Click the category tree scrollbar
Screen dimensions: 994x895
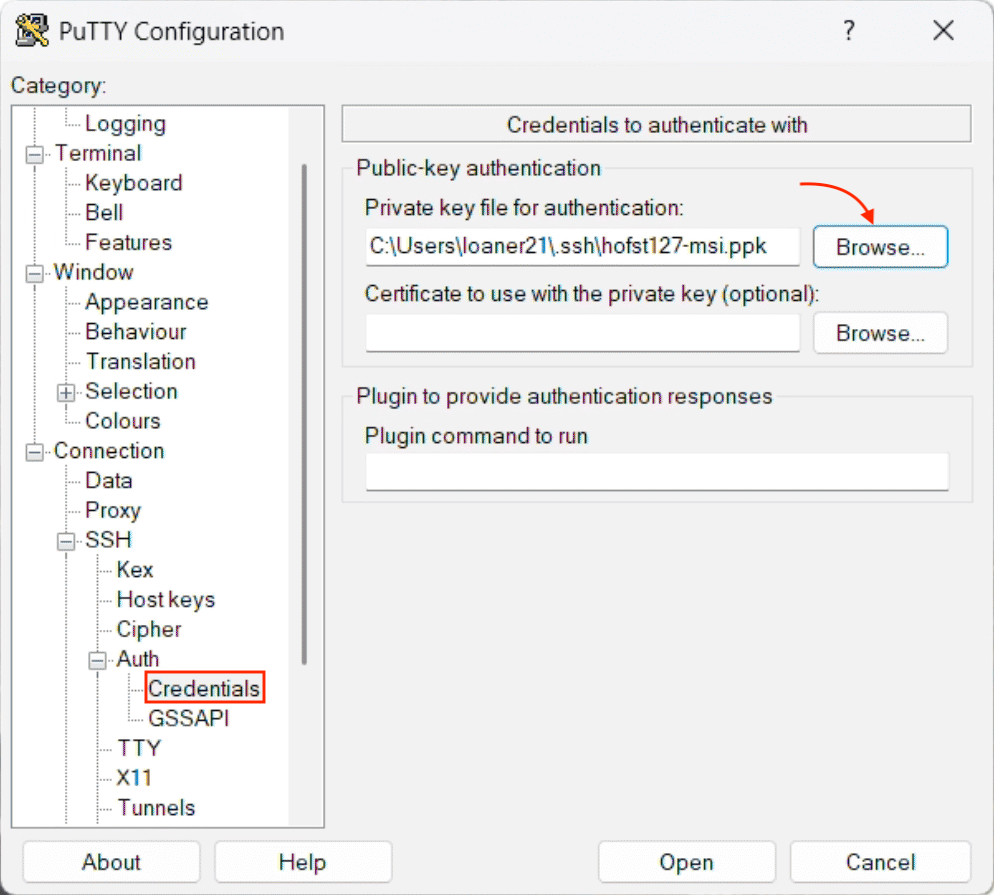(x=304, y=415)
